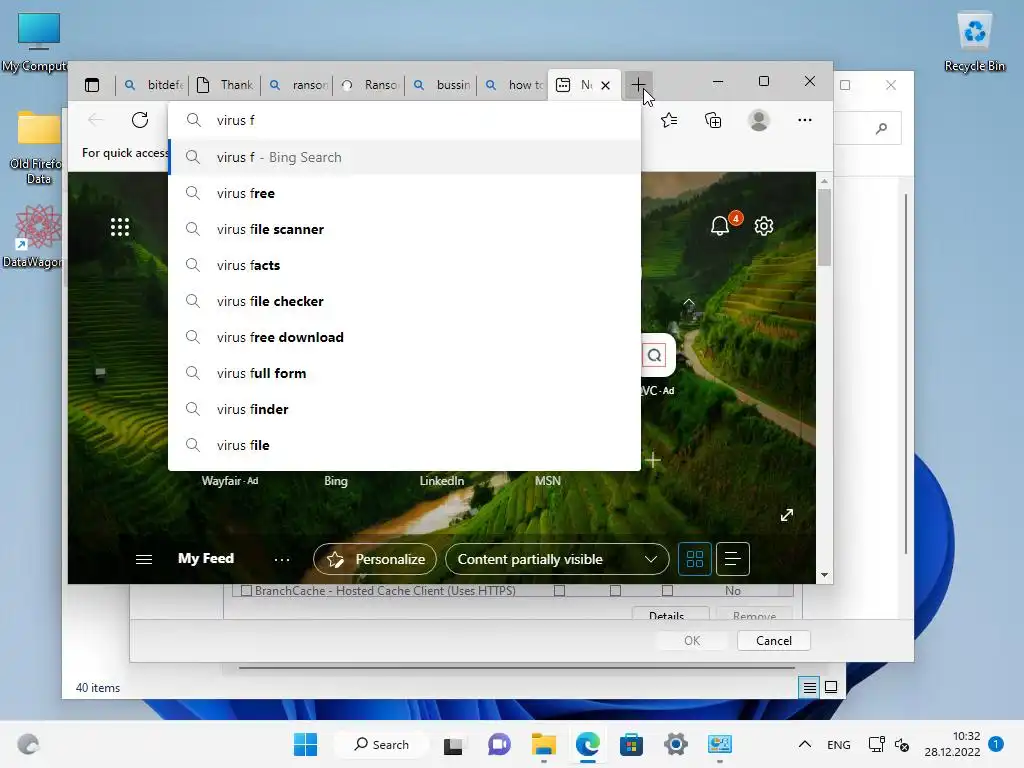Open a new tab with plus button

637,84
